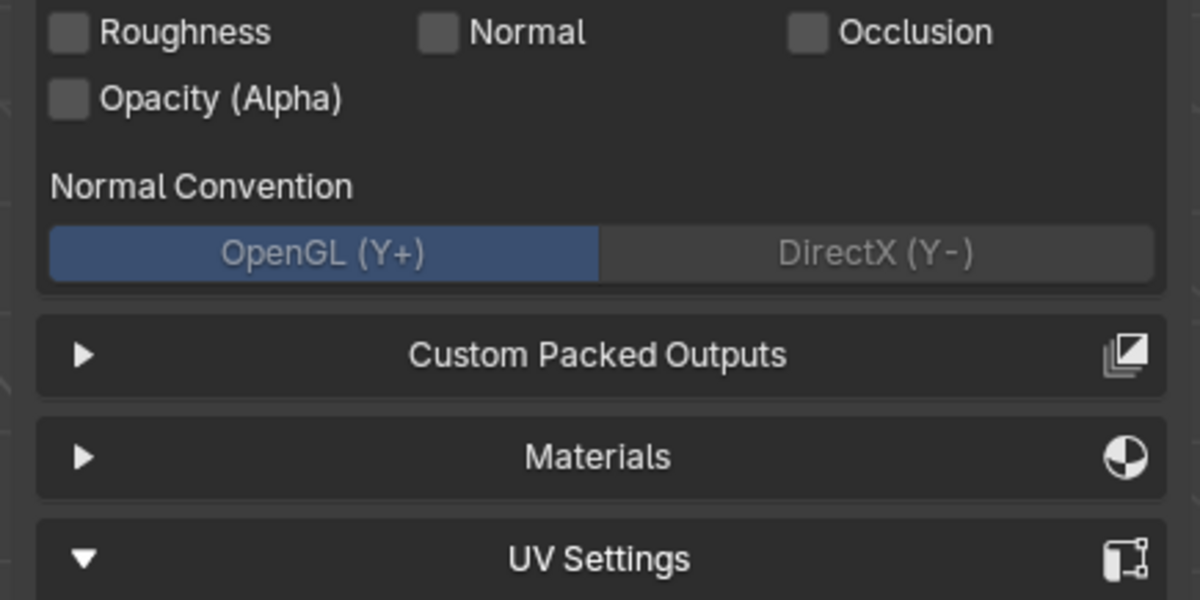Click the Custom Packed Outputs layered-image icon
1200x600 pixels.
[1125, 356]
